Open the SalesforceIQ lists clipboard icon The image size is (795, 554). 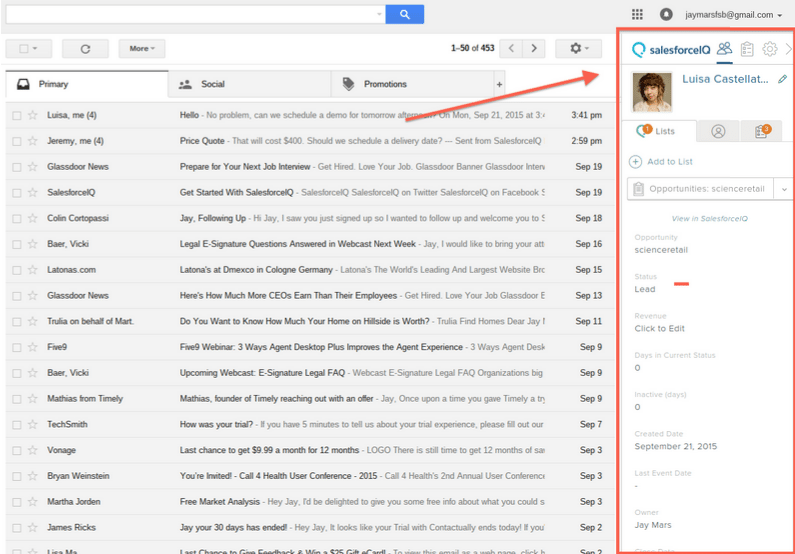(747, 49)
